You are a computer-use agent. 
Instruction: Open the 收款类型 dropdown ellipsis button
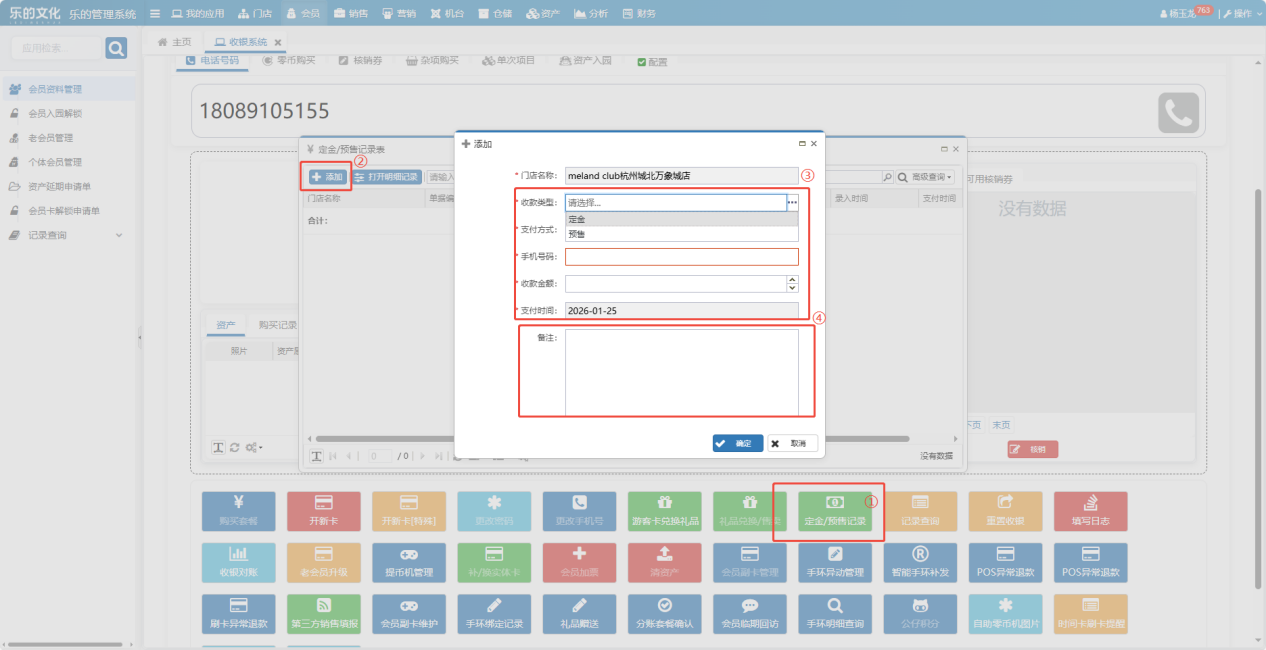pyautogui.click(x=792, y=203)
